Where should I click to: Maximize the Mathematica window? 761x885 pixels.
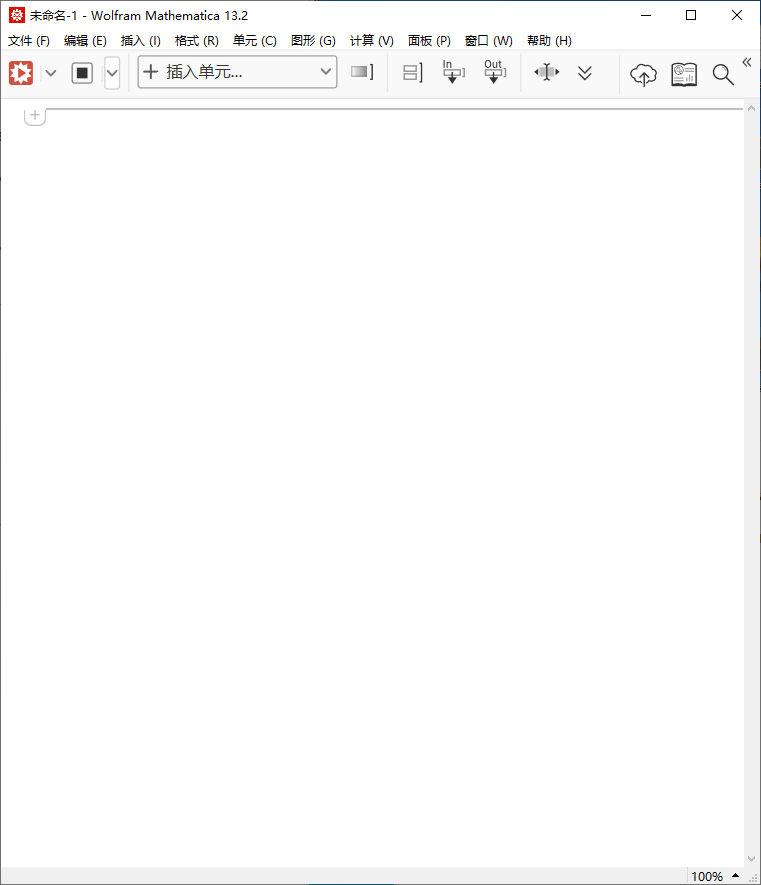691,15
